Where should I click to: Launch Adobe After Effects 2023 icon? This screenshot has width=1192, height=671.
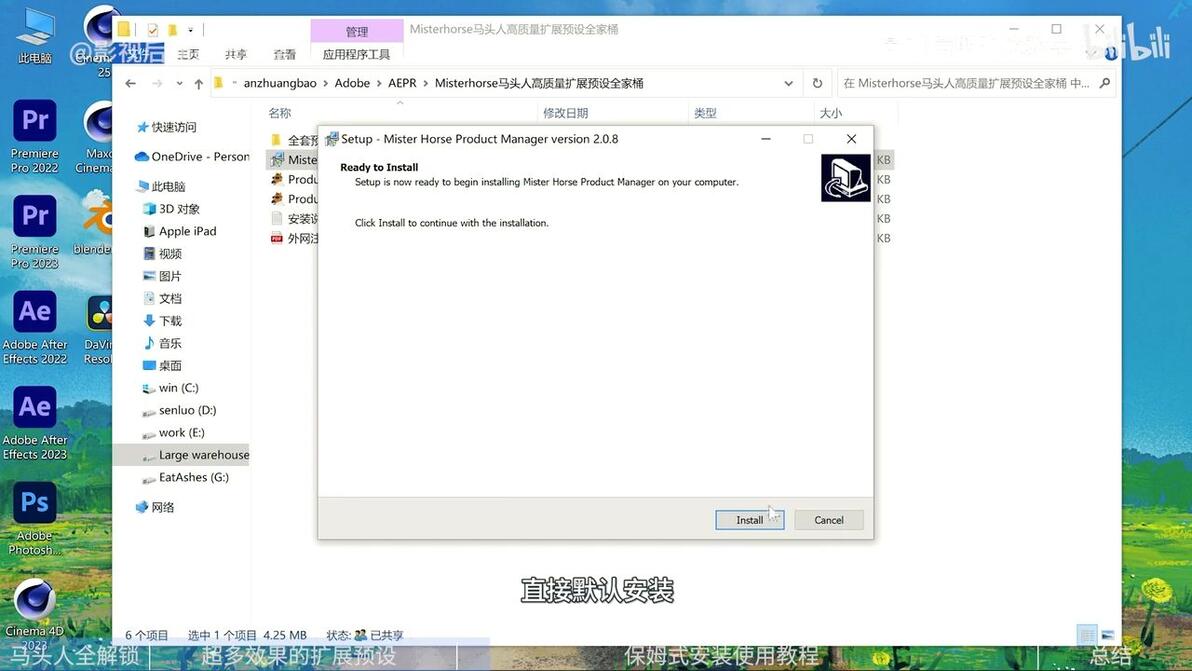pos(35,423)
